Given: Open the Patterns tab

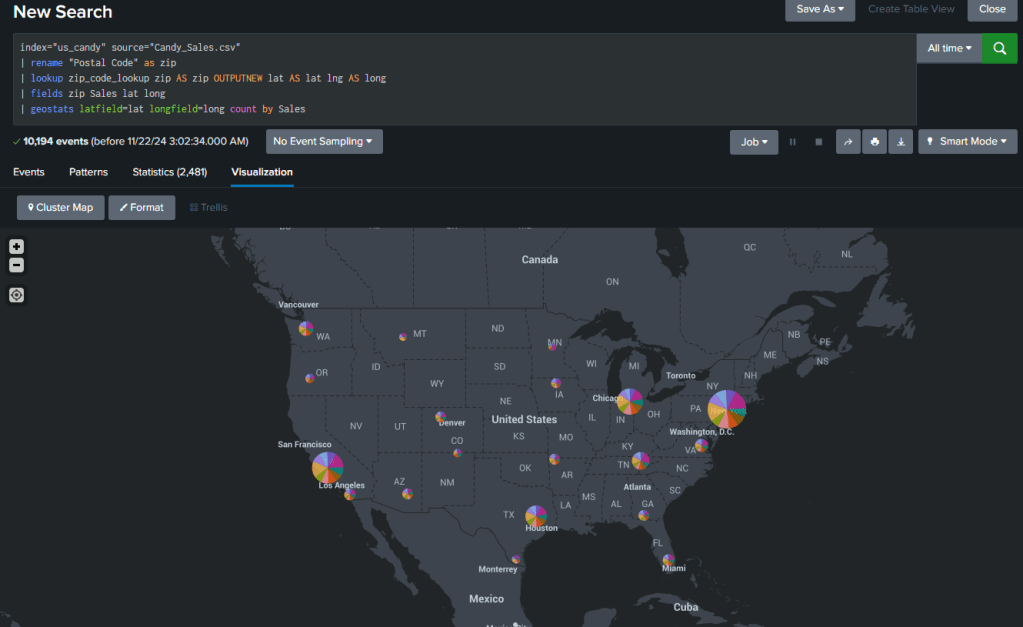Looking at the screenshot, I should [88, 172].
